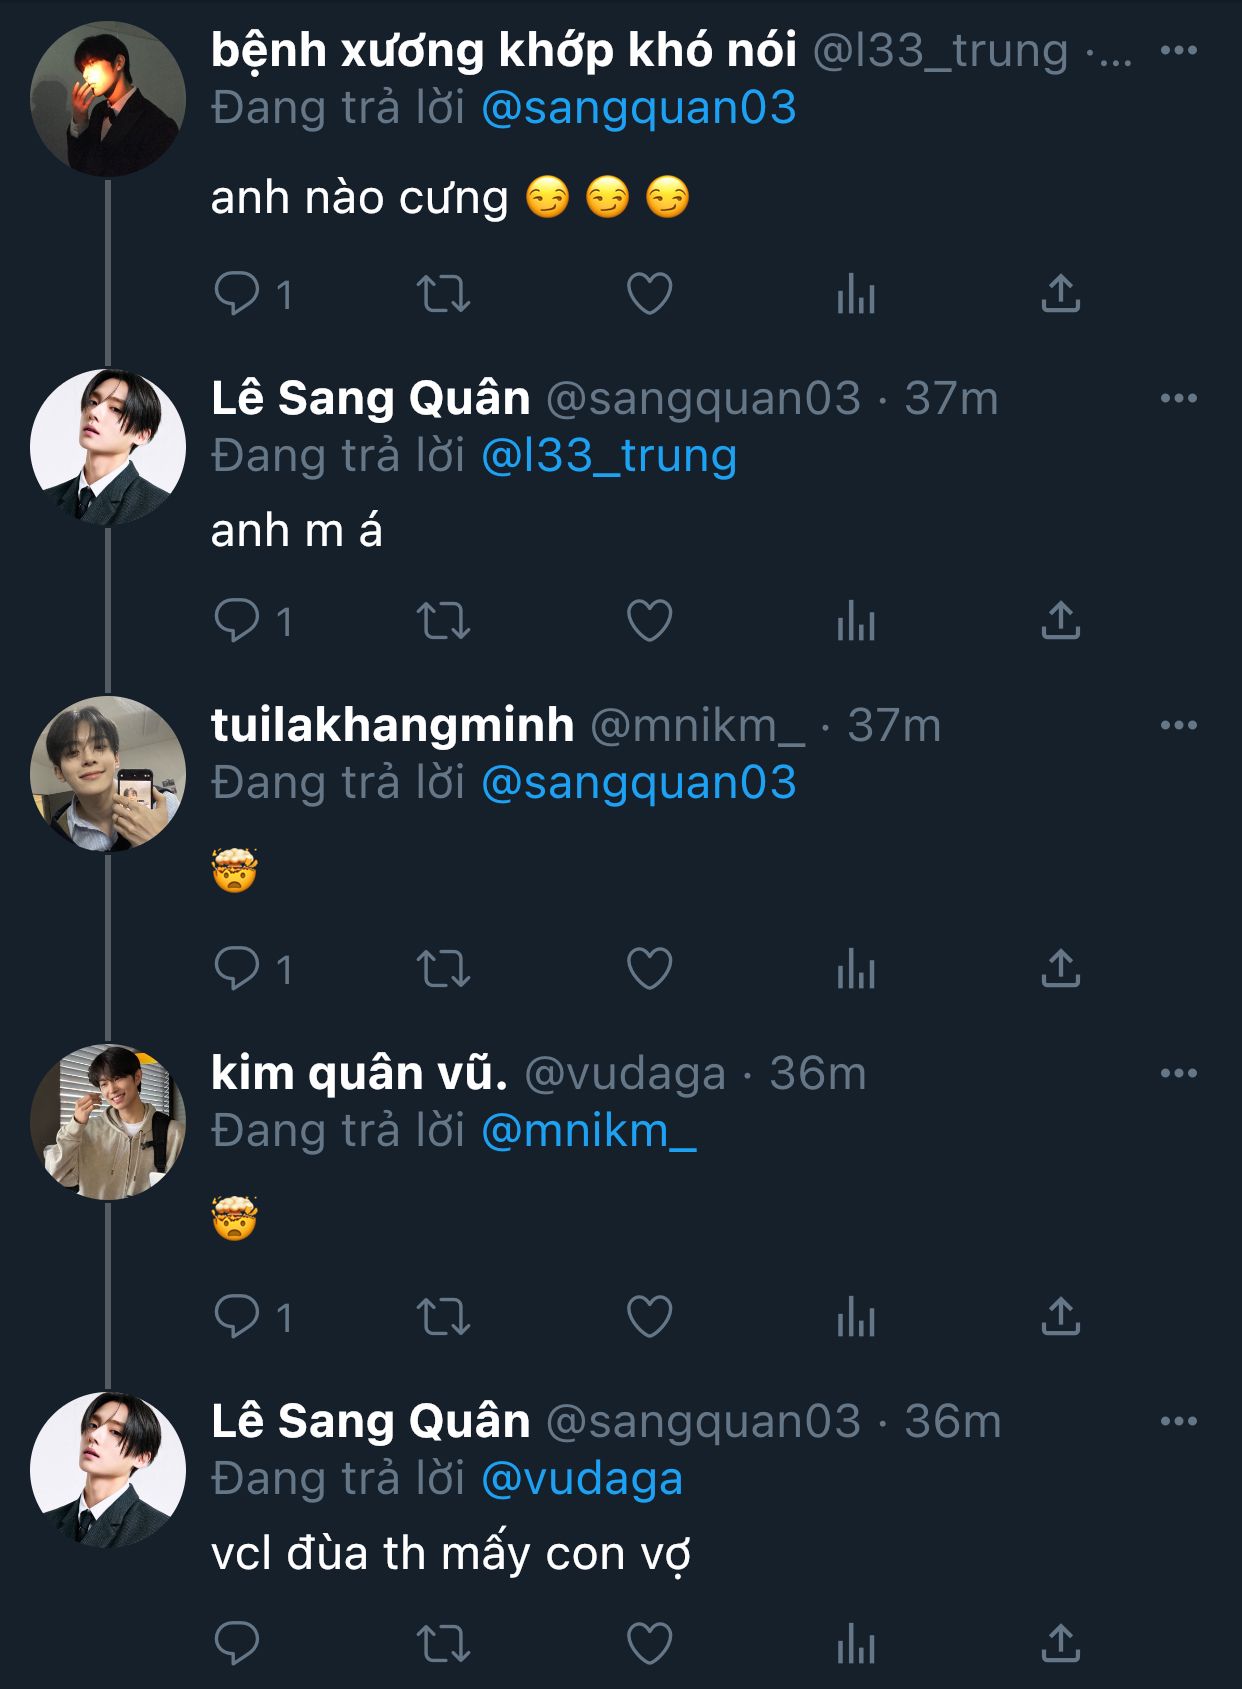Open more options for "bệnh xương khớp khó nói" tweet
The image size is (1242, 1689).
click(1178, 50)
